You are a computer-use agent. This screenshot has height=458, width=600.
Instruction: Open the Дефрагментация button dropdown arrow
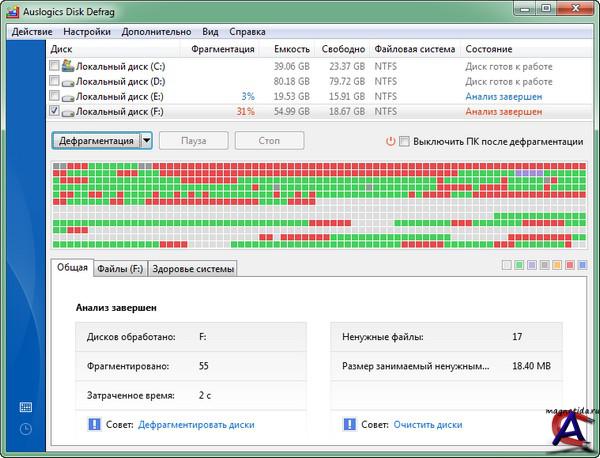146,141
